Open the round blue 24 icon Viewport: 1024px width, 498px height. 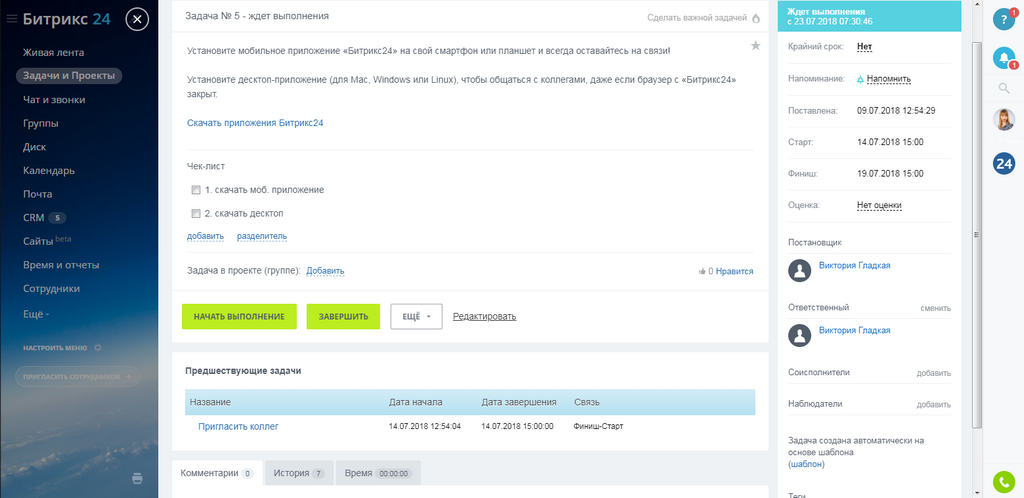(x=1004, y=163)
